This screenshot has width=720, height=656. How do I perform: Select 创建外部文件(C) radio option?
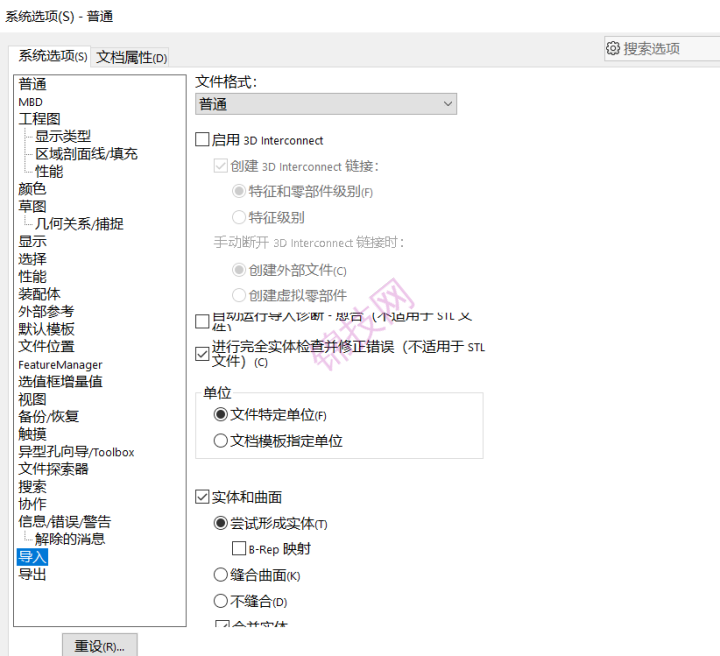239,270
